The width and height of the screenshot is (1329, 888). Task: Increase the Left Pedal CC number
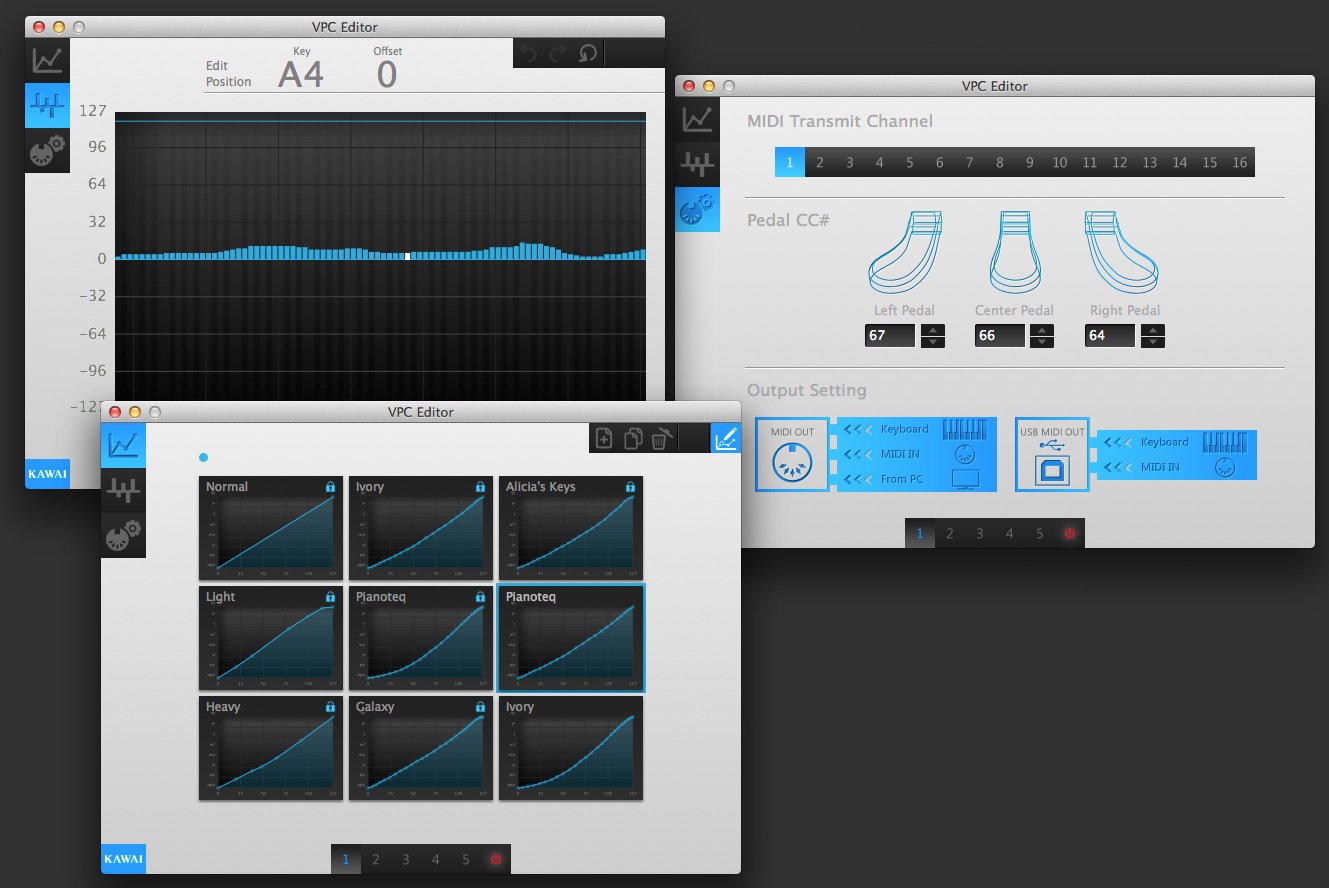[x=932, y=330]
